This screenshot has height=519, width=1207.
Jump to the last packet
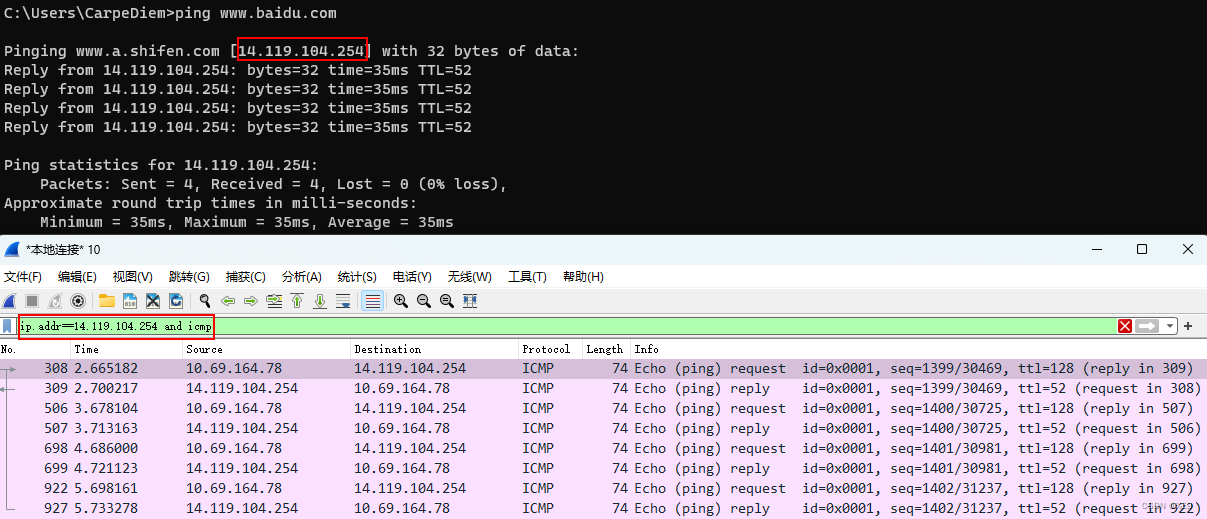point(320,301)
